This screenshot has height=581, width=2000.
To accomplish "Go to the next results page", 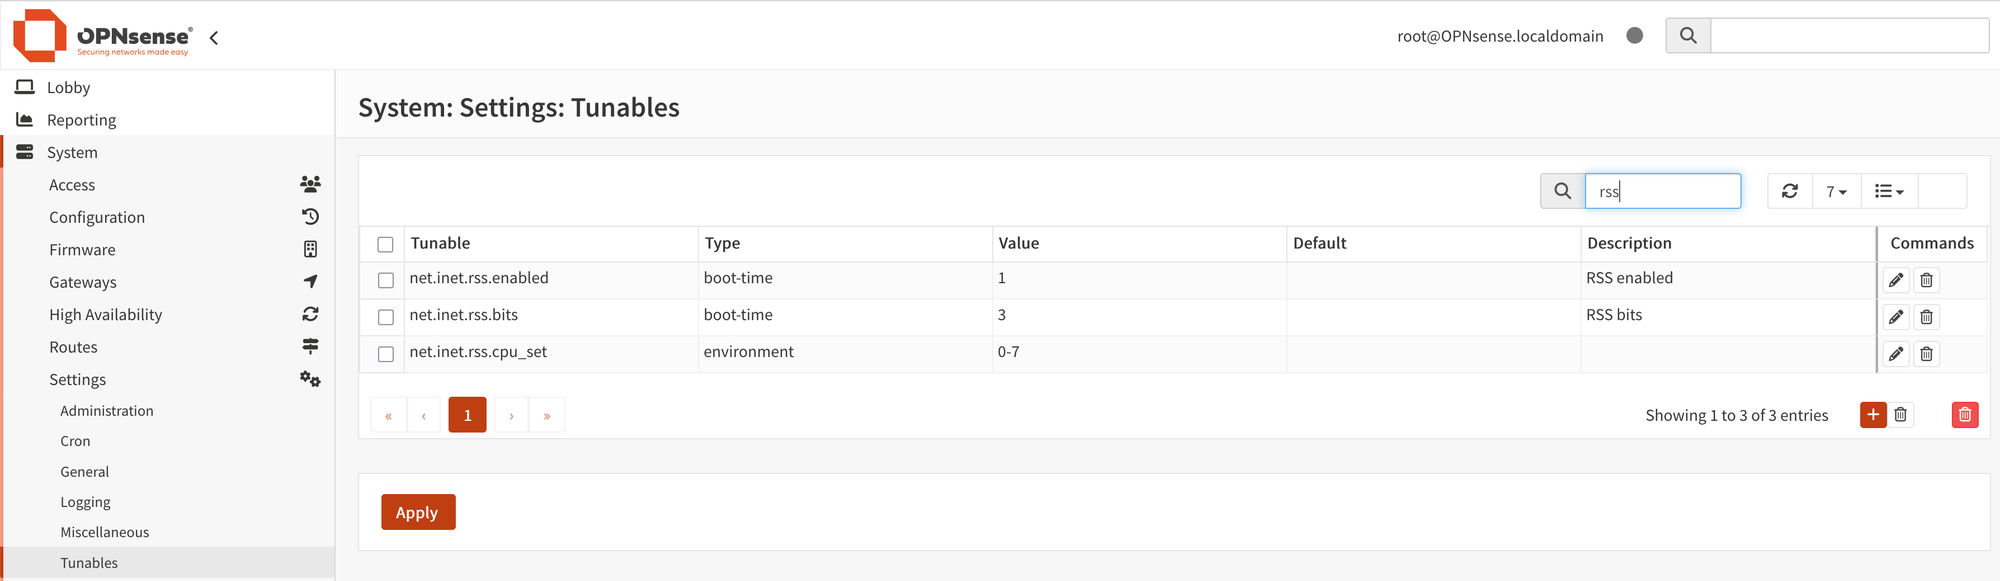I will click(511, 415).
